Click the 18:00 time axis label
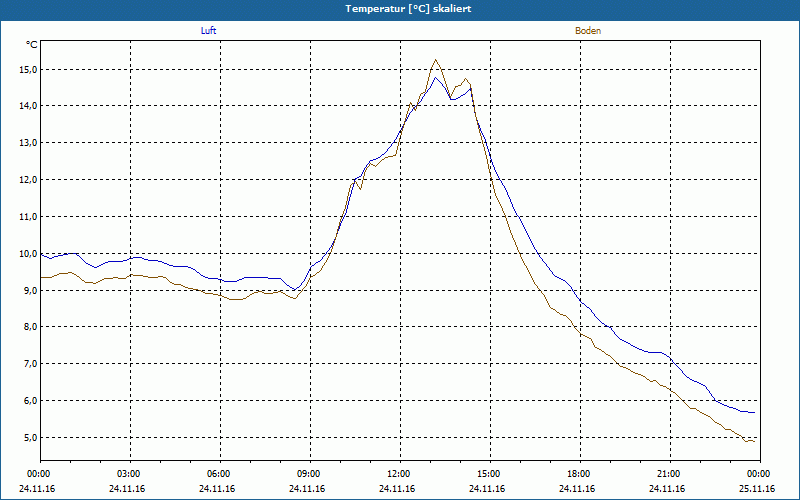Image resolution: width=800 pixels, height=500 pixels. tap(581, 474)
